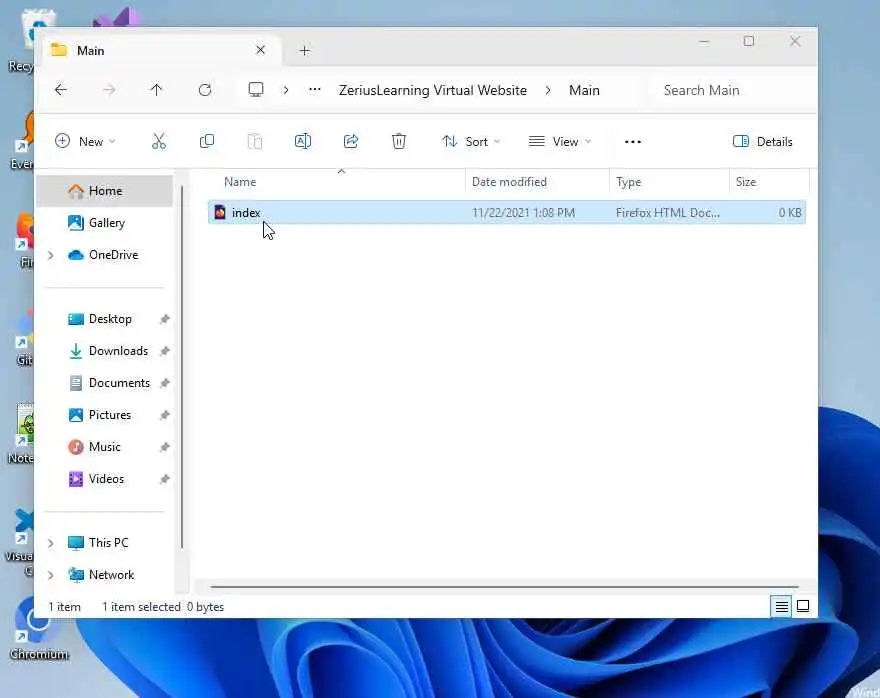This screenshot has width=880, height=698.
Task: Select the index file row
Action: (x=507, y=213)
